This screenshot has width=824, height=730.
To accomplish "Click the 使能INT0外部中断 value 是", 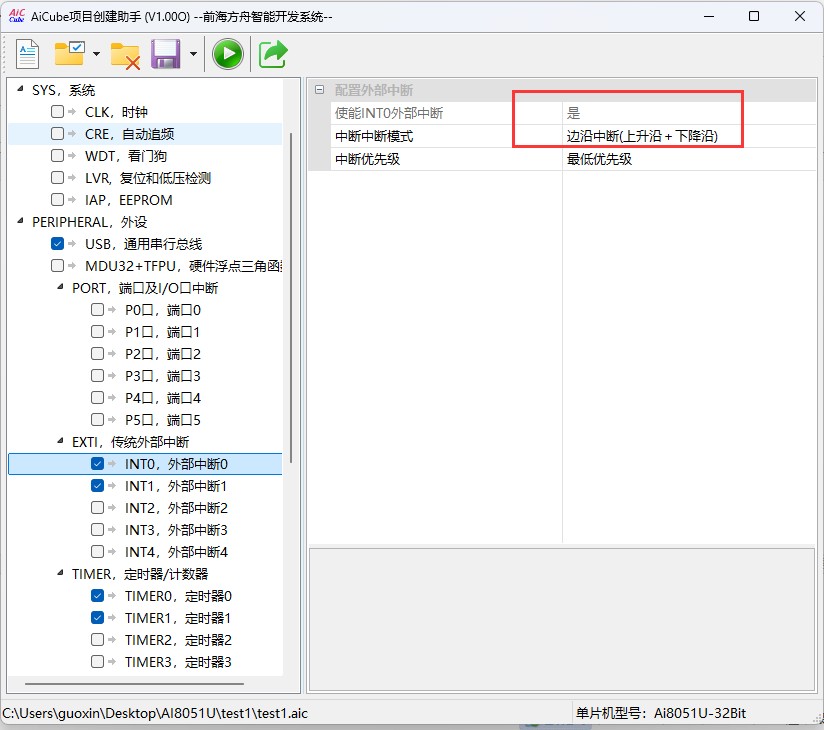I will pyautogui.click(x=689, y=113).
